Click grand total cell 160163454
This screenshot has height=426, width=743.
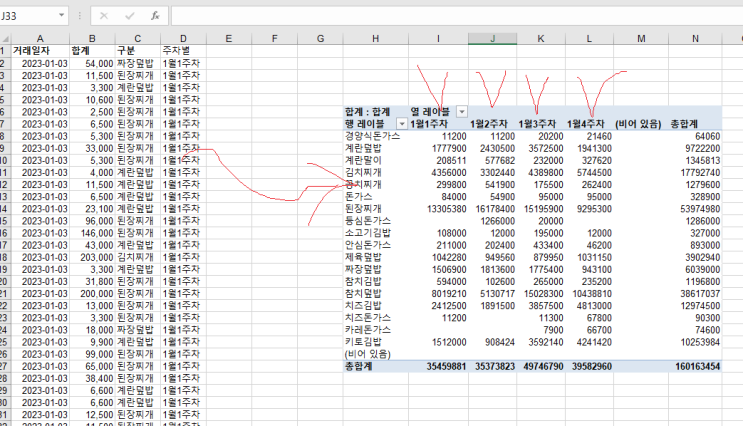point(696,366)
